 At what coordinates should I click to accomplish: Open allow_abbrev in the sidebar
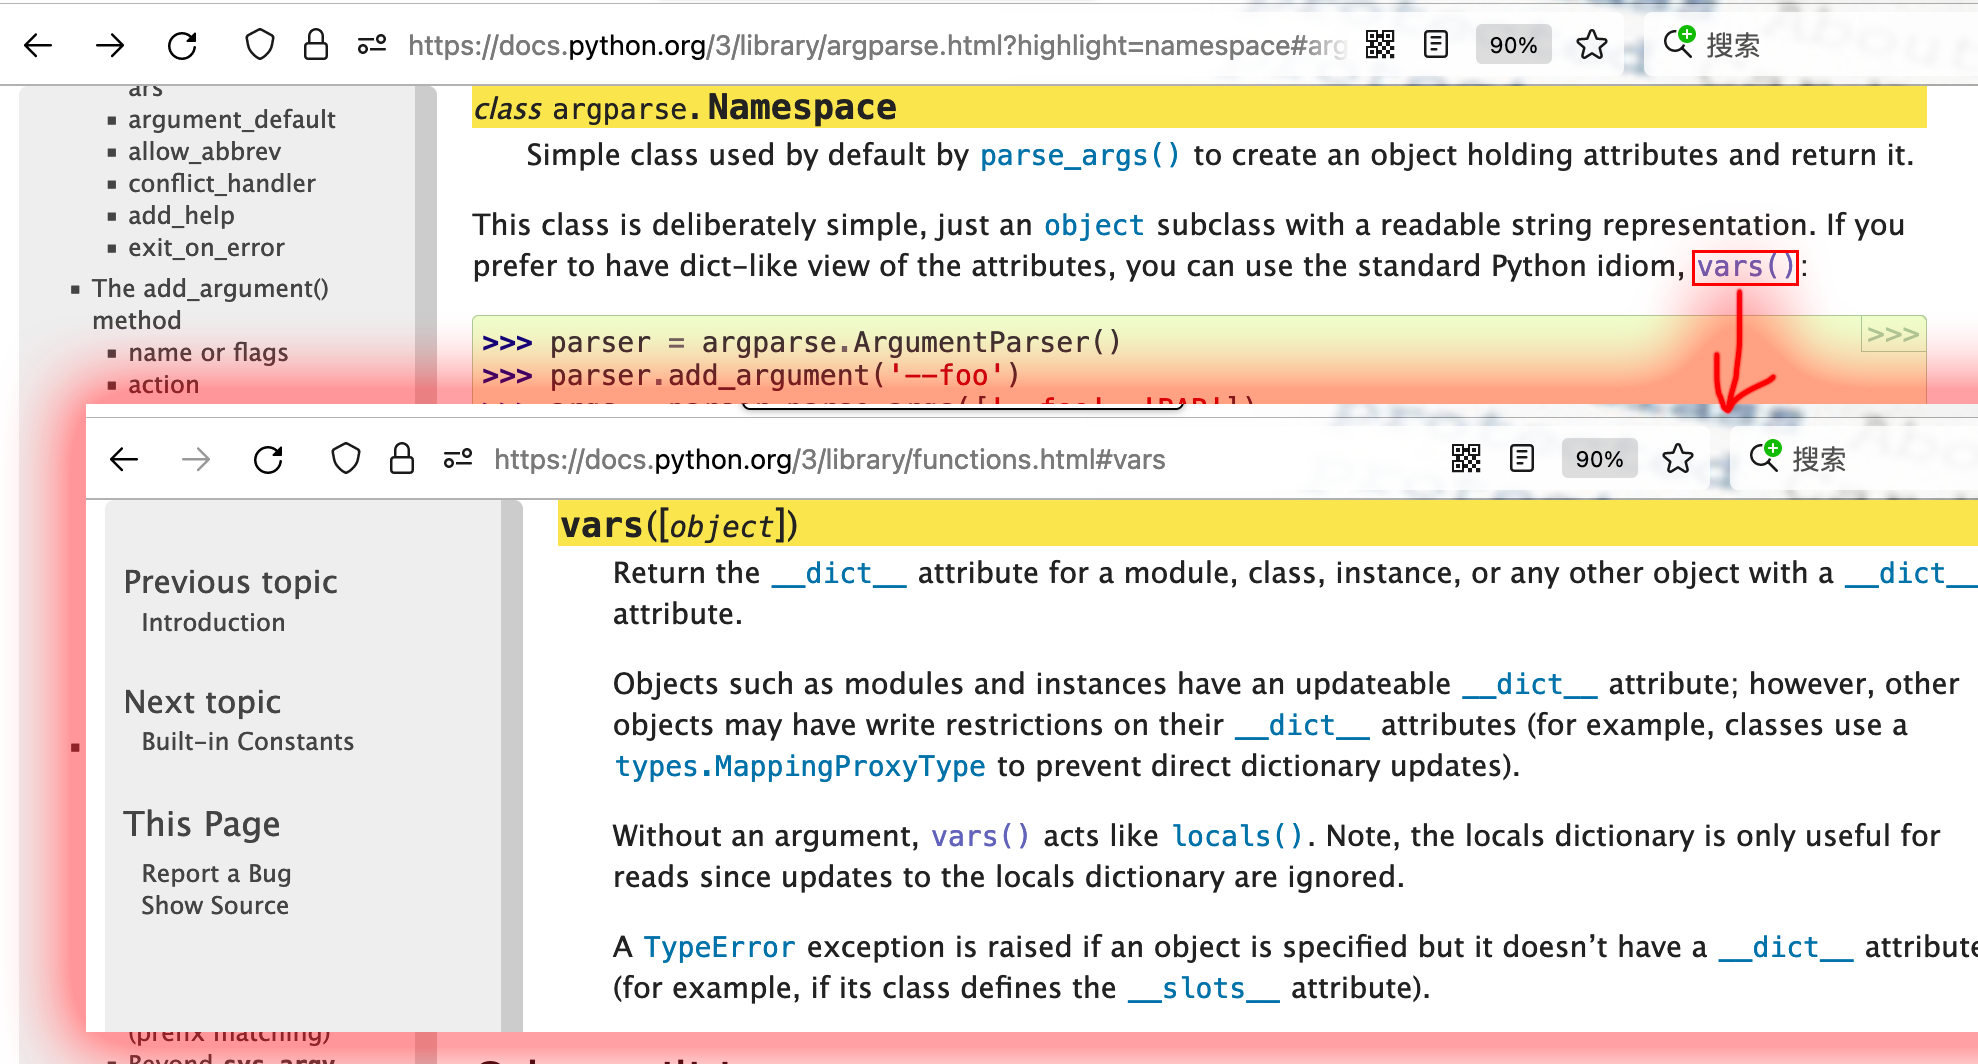pos(204,152)
